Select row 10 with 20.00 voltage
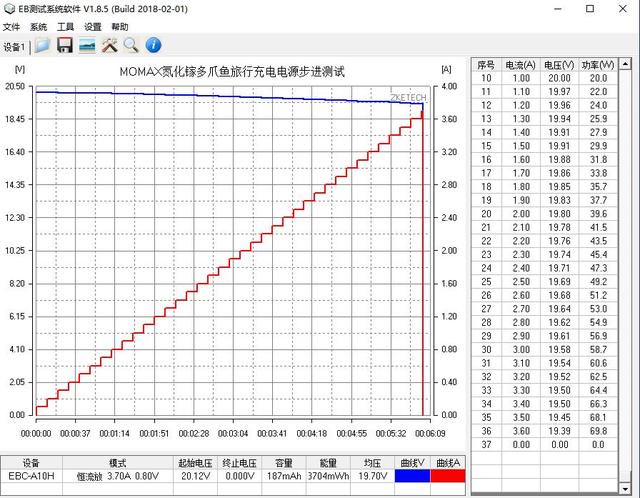Image resolution: width=640 pixels, height=498 pixels. point(545,78)
